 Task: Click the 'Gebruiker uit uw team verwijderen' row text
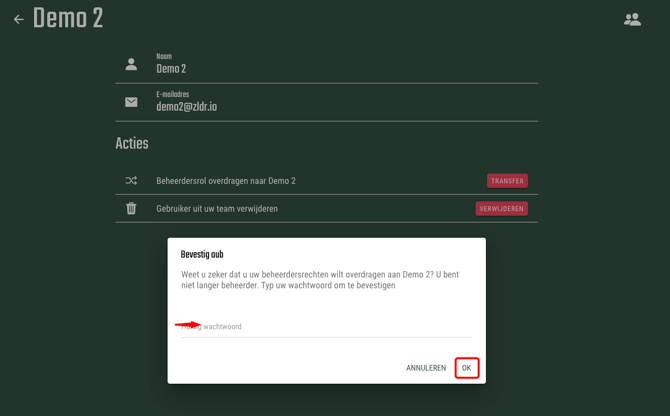[x=217, y=209]
